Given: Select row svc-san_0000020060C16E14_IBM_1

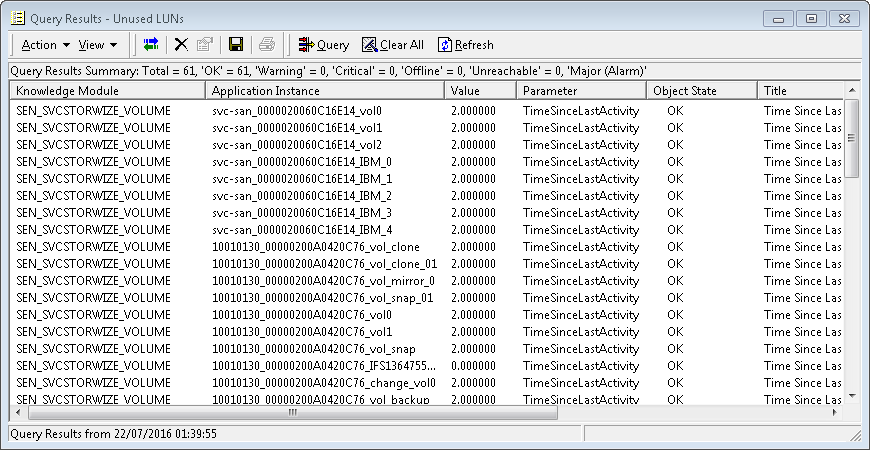Looking at the screenshot, I should (427, 179).
